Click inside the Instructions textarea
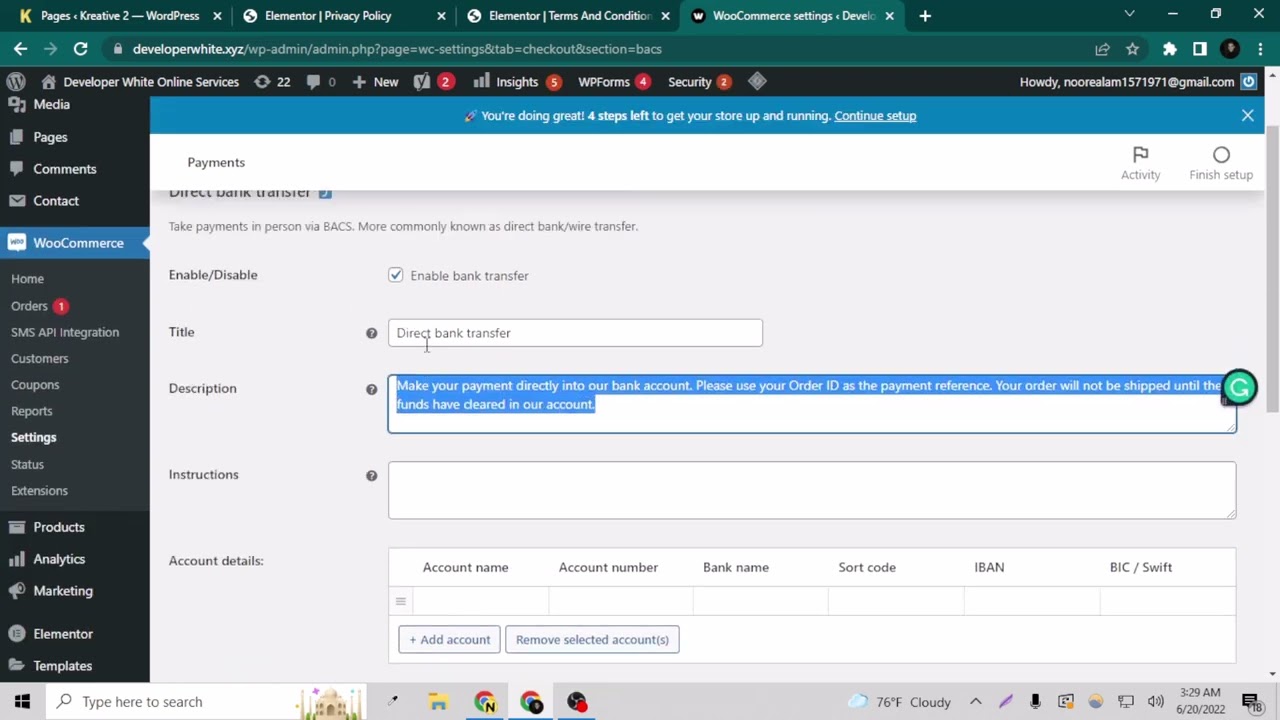Viewport: 1280px width, 720px height. point(812,491)
